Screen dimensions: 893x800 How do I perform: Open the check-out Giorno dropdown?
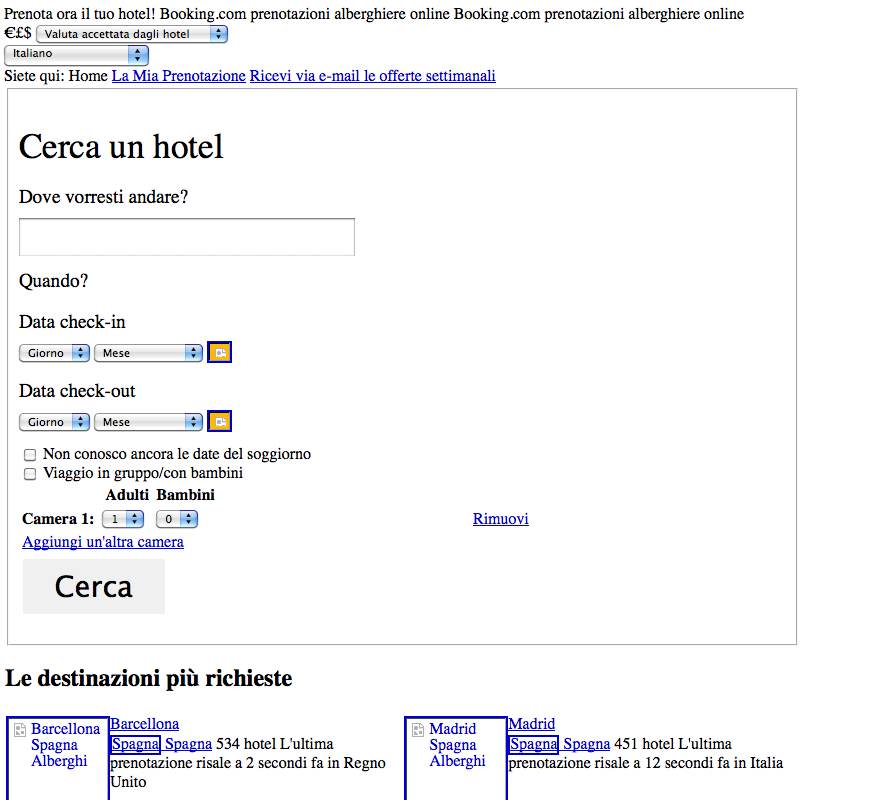coord(54,422)
